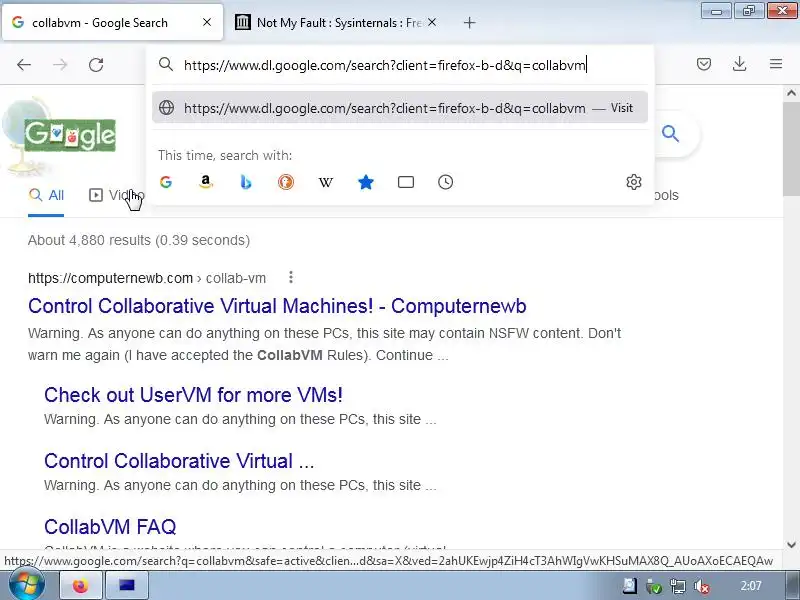Open the Windows Start menu orb
Screen dimensions: 800x600
(x=27, y=585)
